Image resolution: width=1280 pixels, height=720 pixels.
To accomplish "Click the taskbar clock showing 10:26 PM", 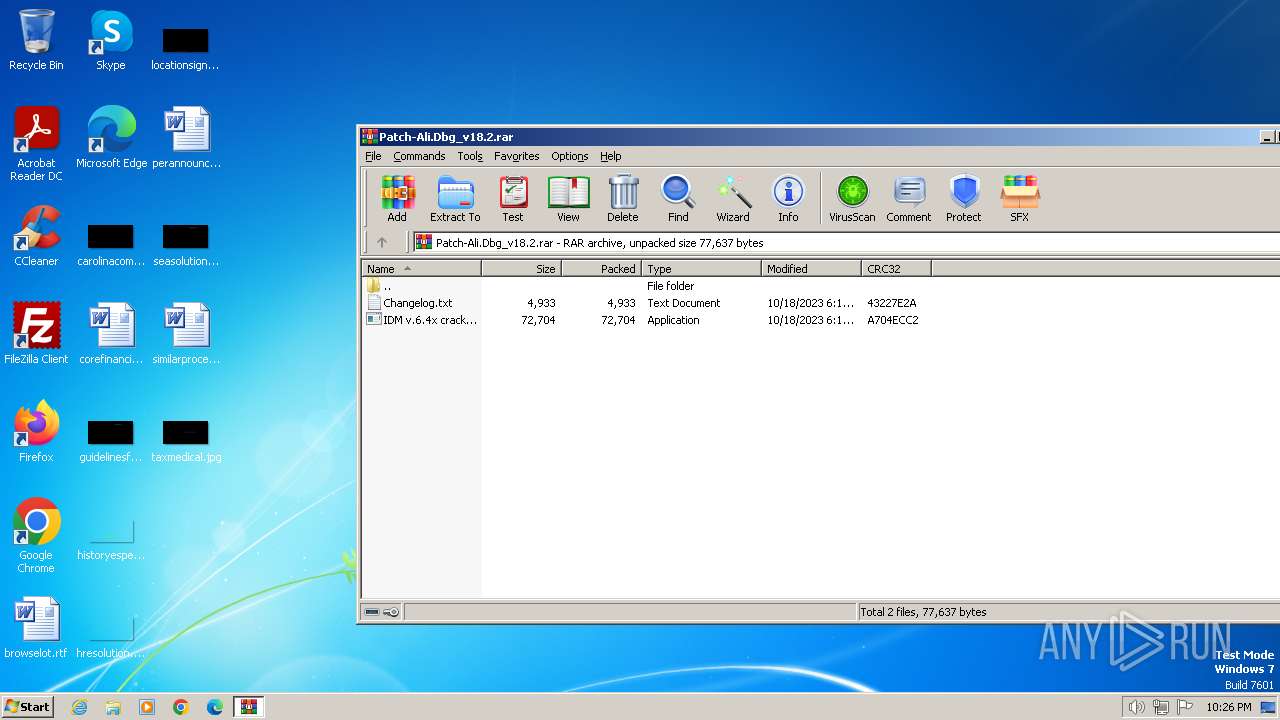I will pyautogui.click(x=1229, y=707).
